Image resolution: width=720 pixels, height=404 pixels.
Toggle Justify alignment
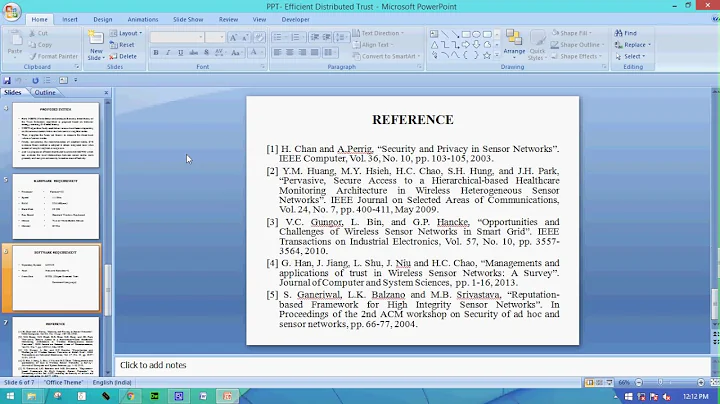pyautogui.click(x=315, y=53)
